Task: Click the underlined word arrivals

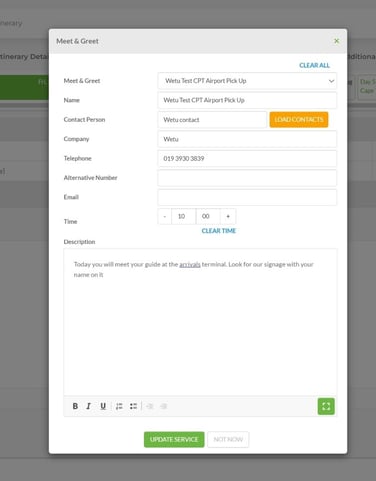Action: tap(190, 264)
